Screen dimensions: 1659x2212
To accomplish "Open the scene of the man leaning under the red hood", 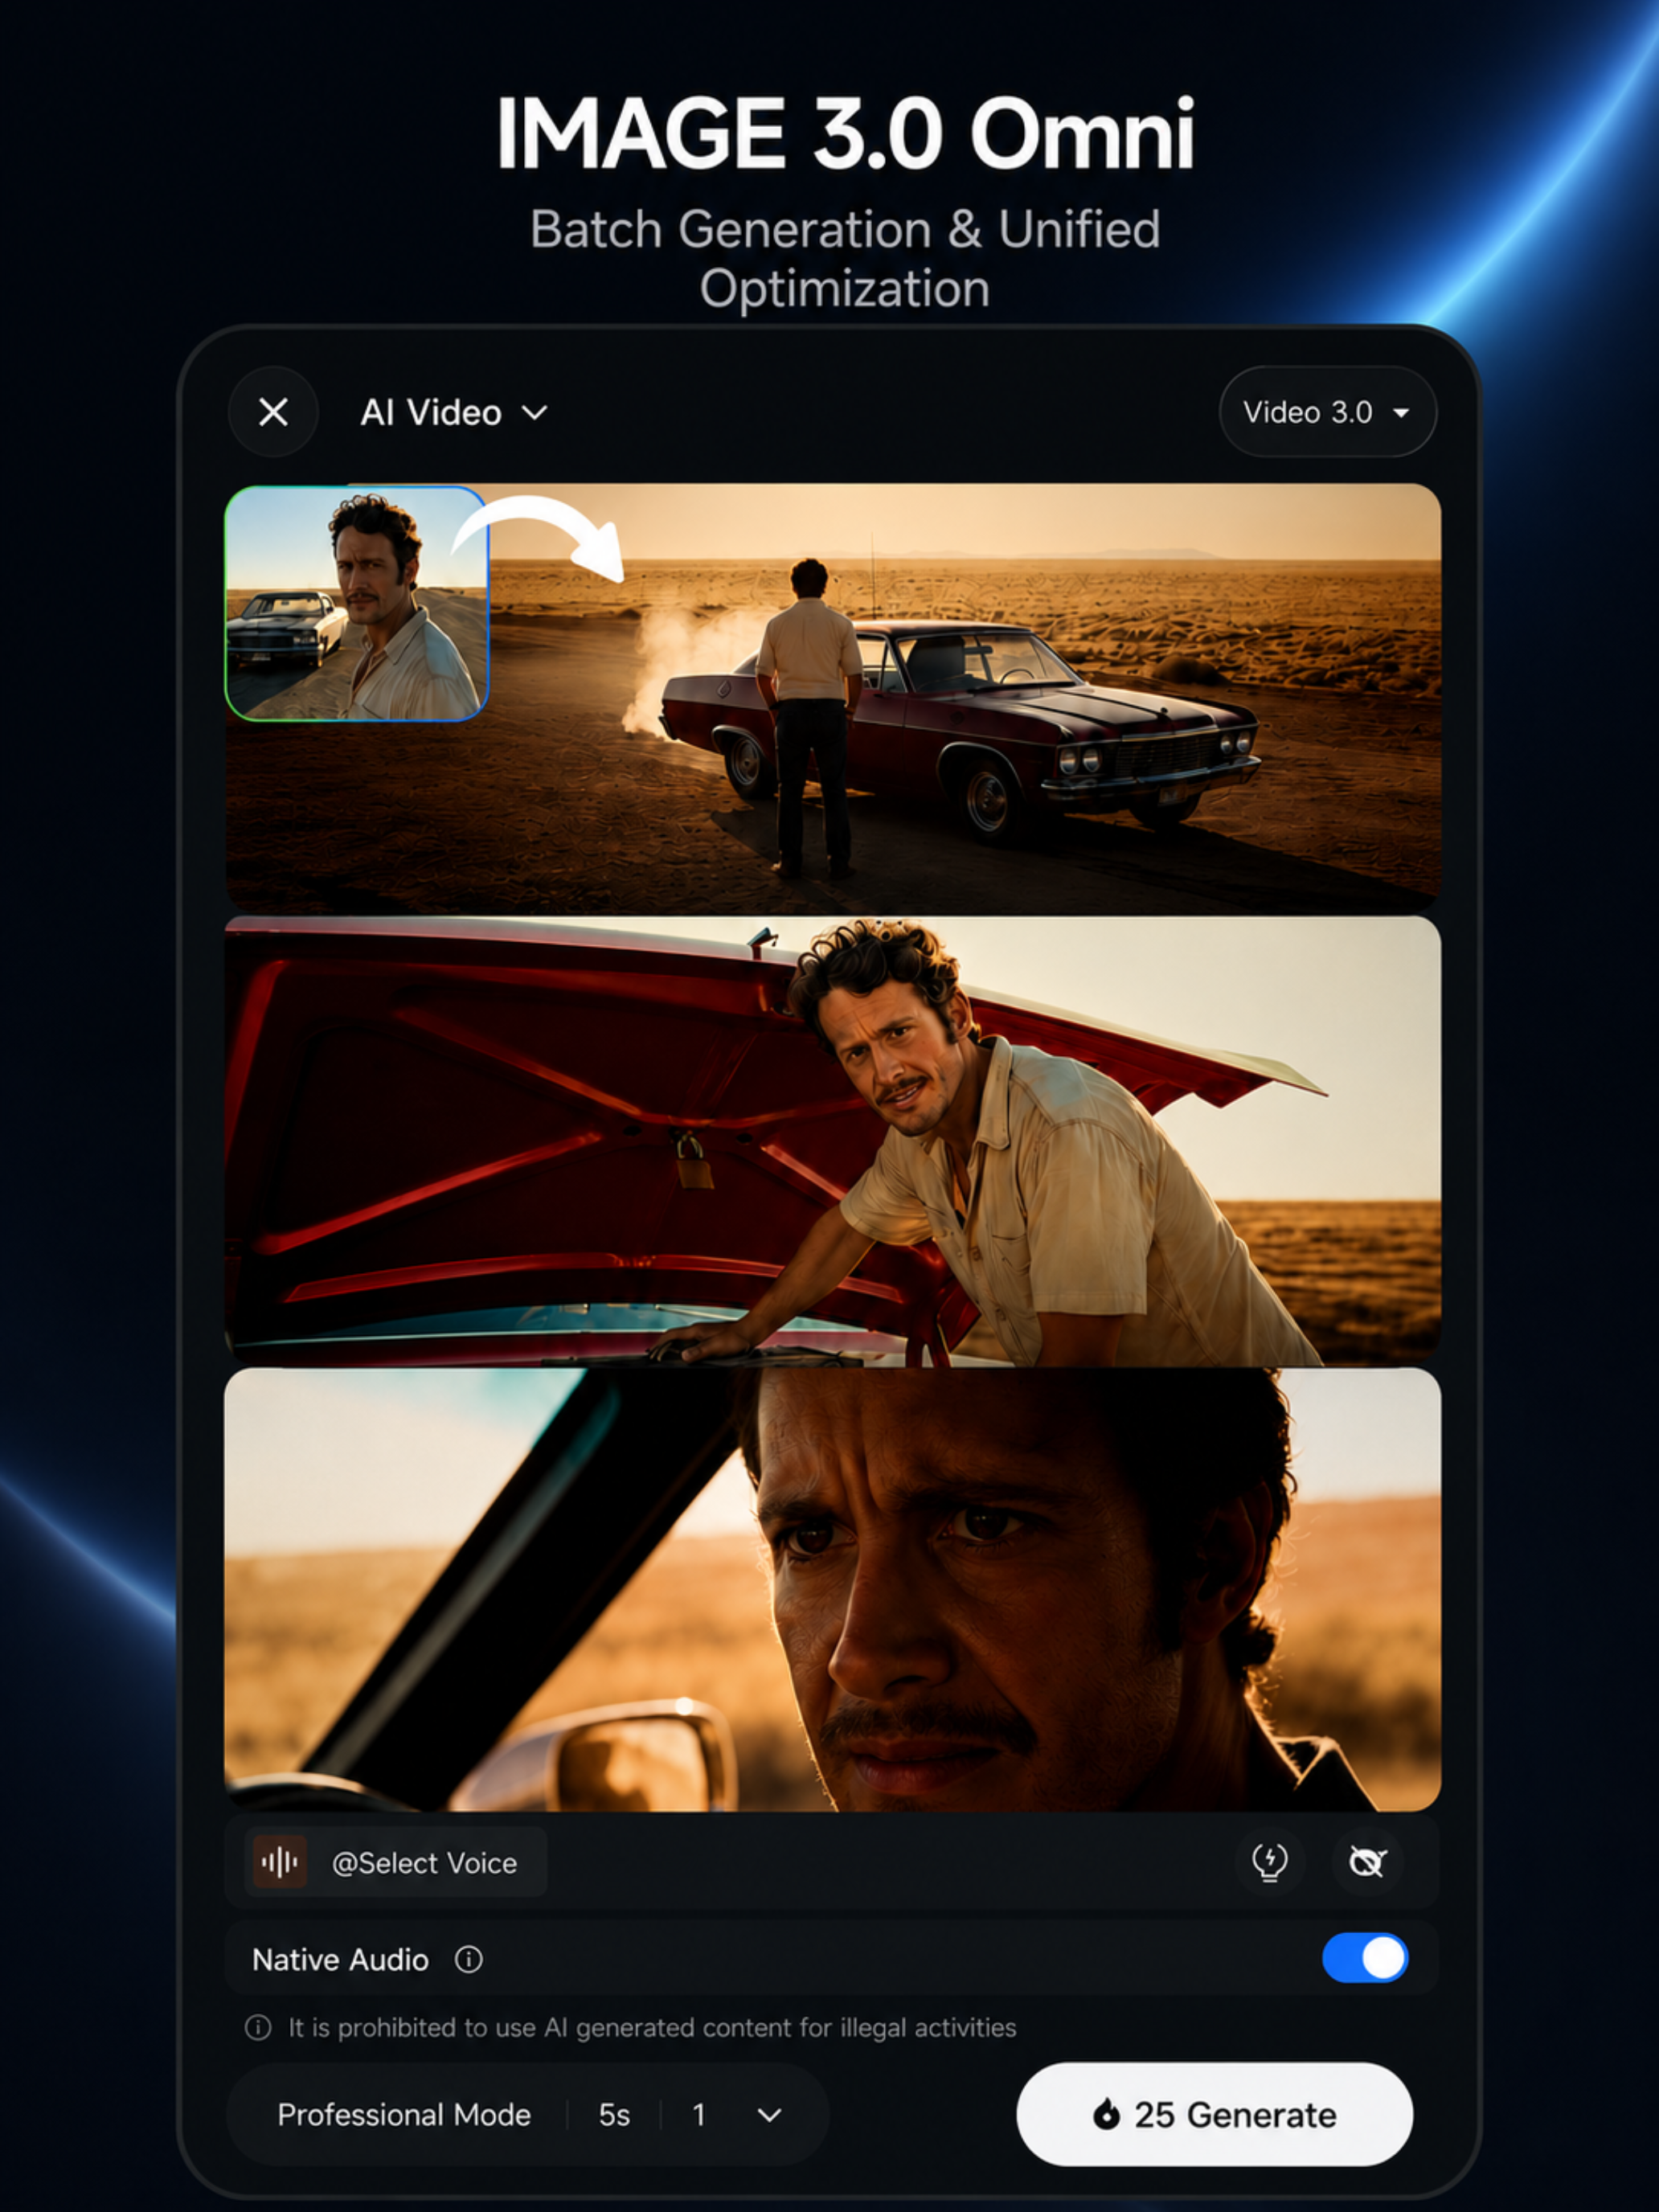I will pyautogui.click(x=832, y=1141).
